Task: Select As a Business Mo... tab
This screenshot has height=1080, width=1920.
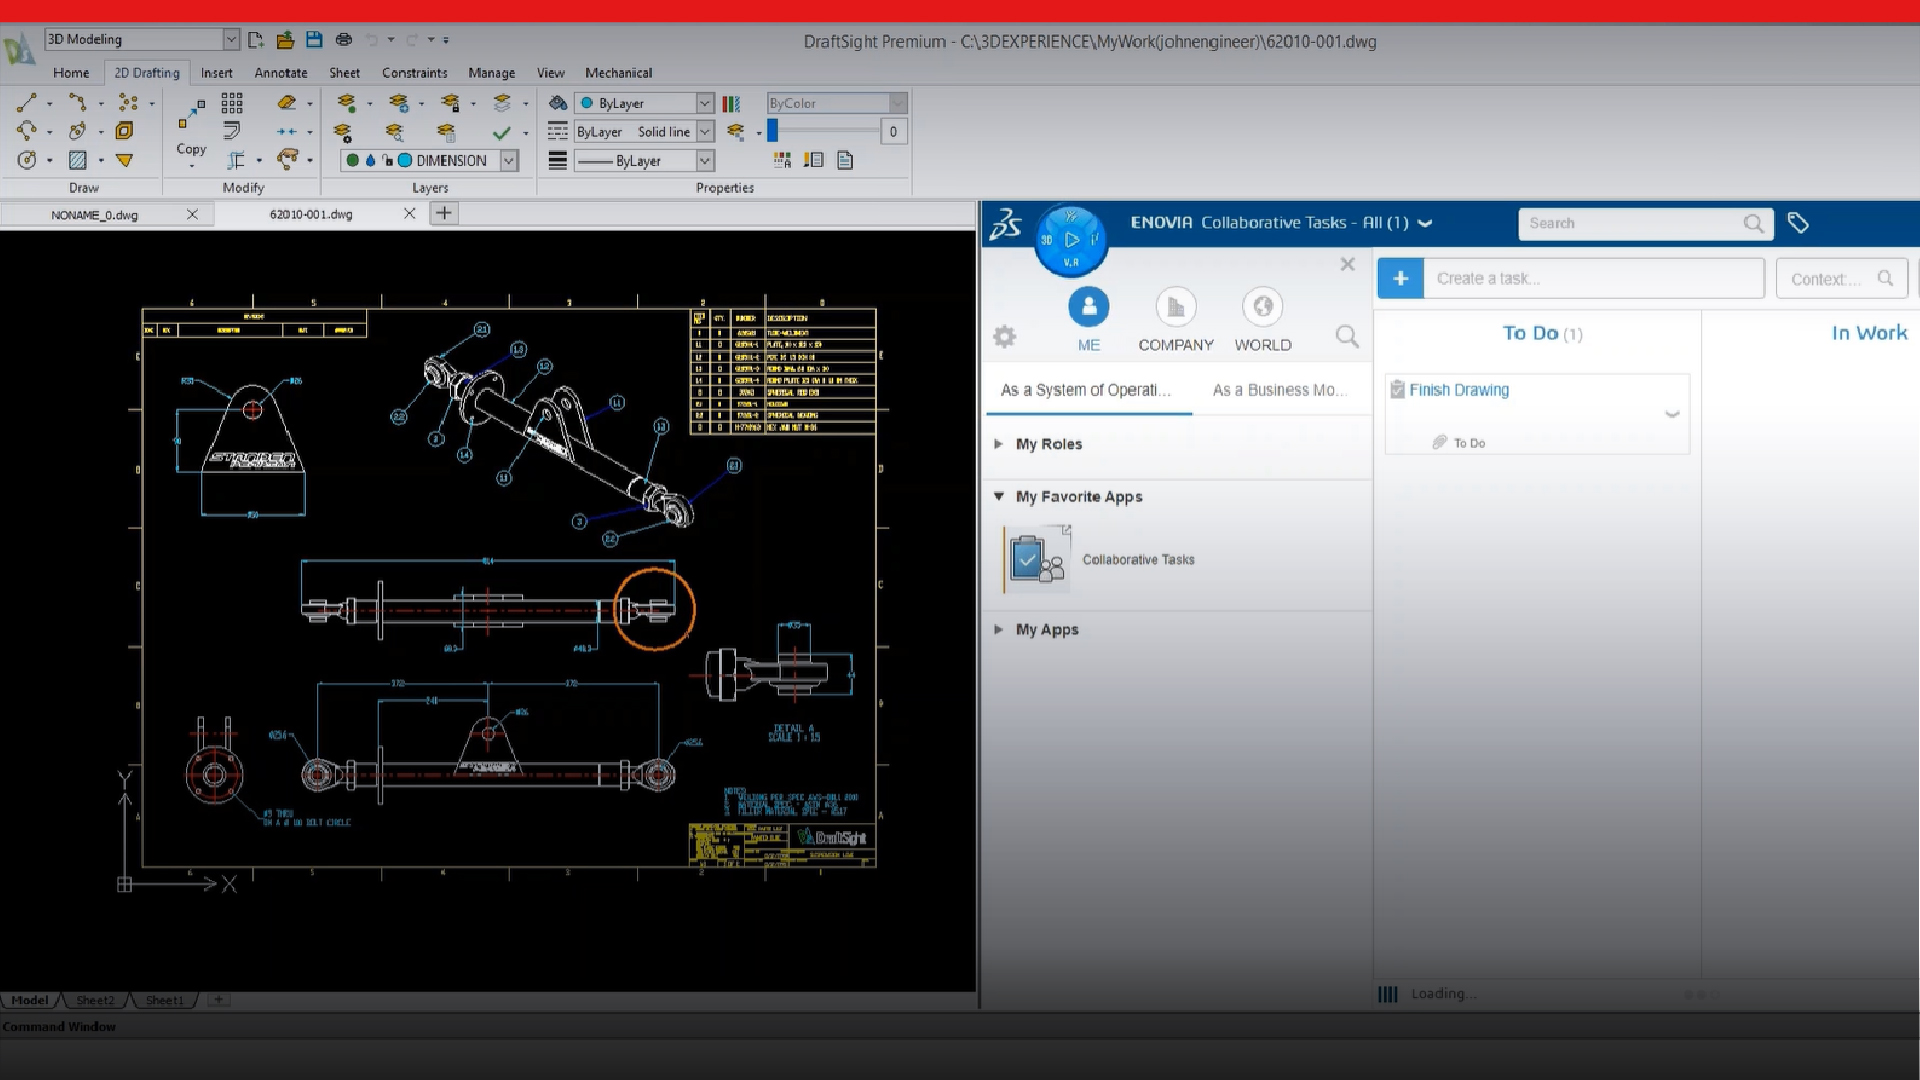Action: tap(1280, 390)
